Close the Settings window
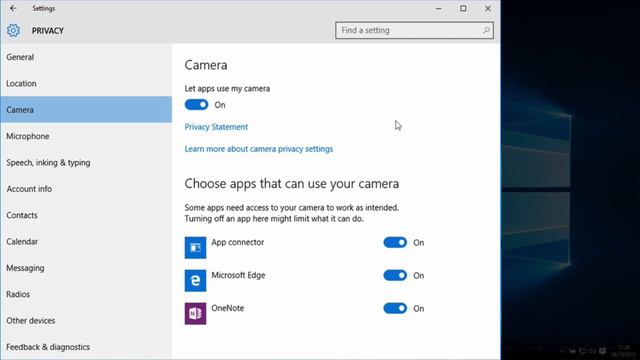This screenshot has height=360, width=640. coord(488,8)
